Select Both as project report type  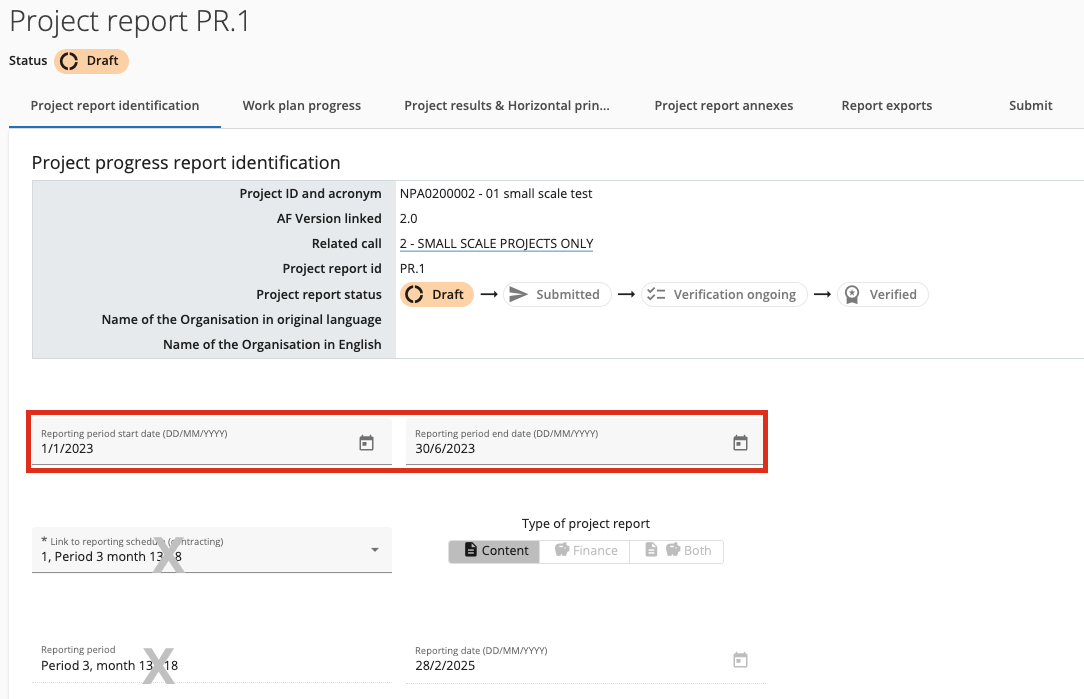click(x=677, y=551)
